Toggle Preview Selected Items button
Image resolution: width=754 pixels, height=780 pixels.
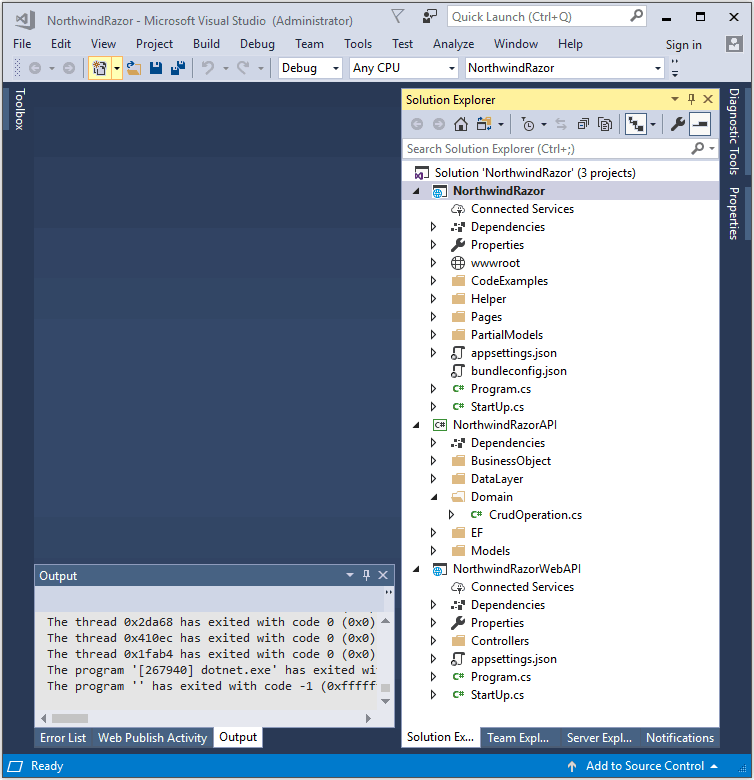pyautogui.click(x=700, y=124)
